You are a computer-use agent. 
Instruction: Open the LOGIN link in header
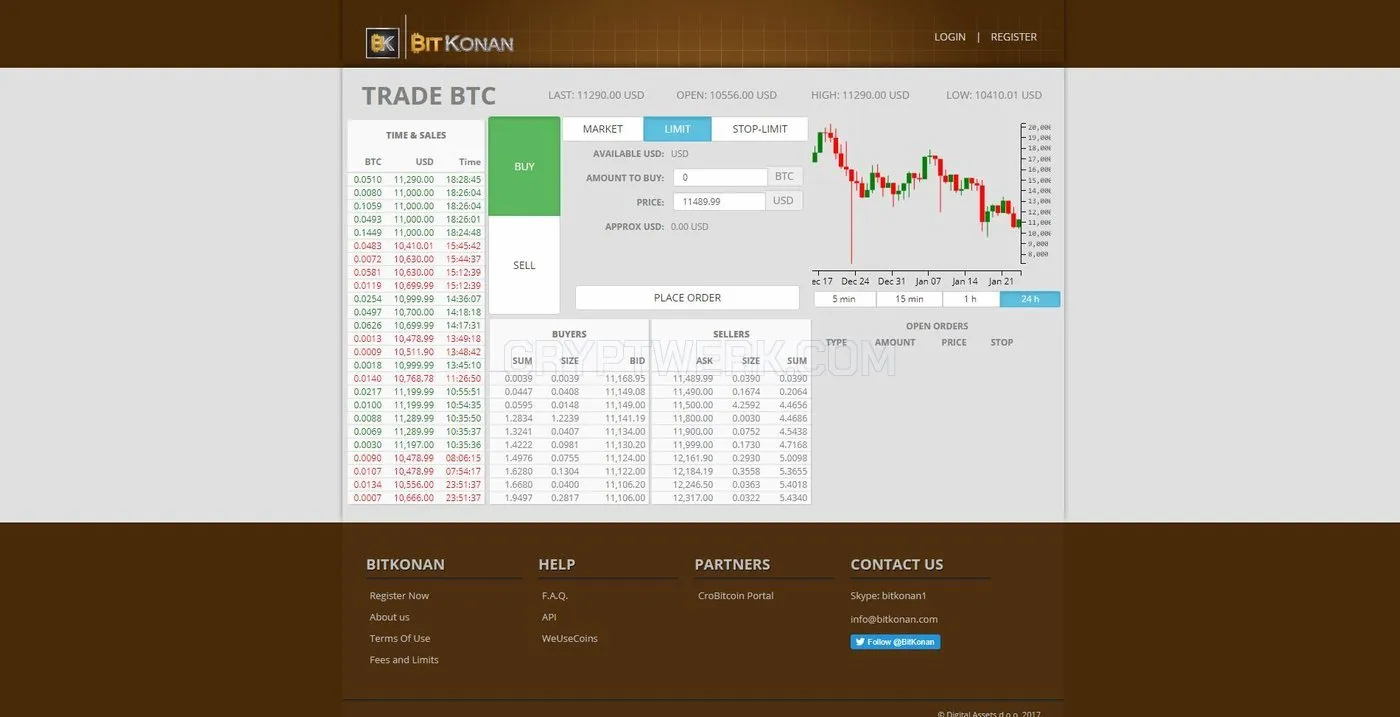pyautogui.click(x=950, y=37)
